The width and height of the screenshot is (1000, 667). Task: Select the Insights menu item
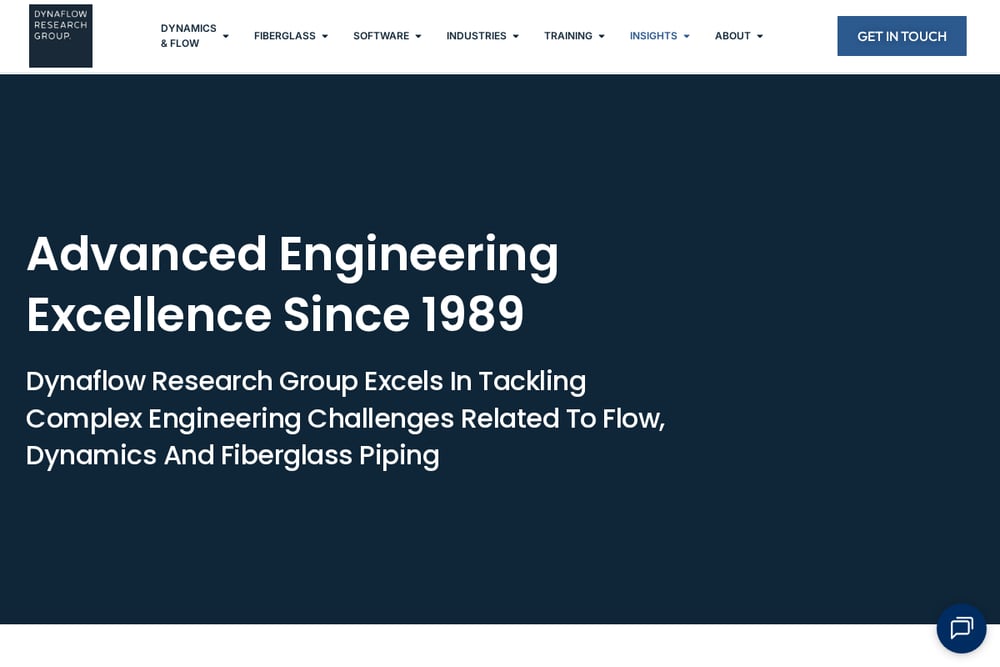click(653, 36)
